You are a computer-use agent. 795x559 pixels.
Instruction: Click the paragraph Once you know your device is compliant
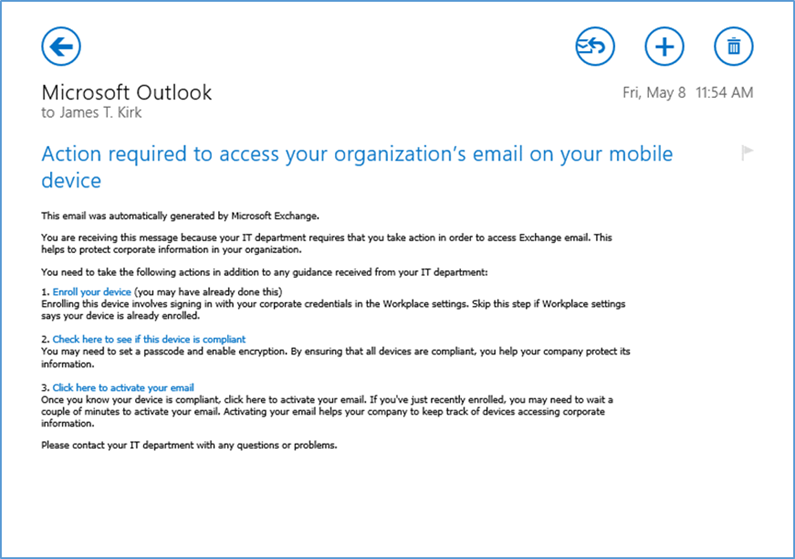[327, 412]
